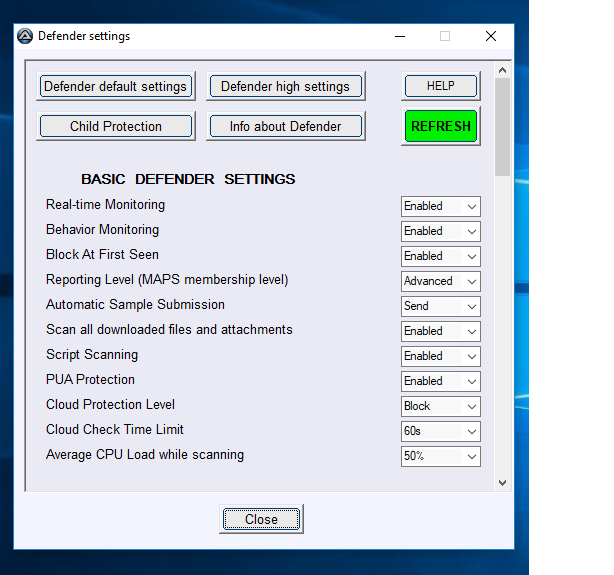The height and width of the screenshot is (575, 614).
Task: Apply Defender high settings
Action: tap(285, 86)
